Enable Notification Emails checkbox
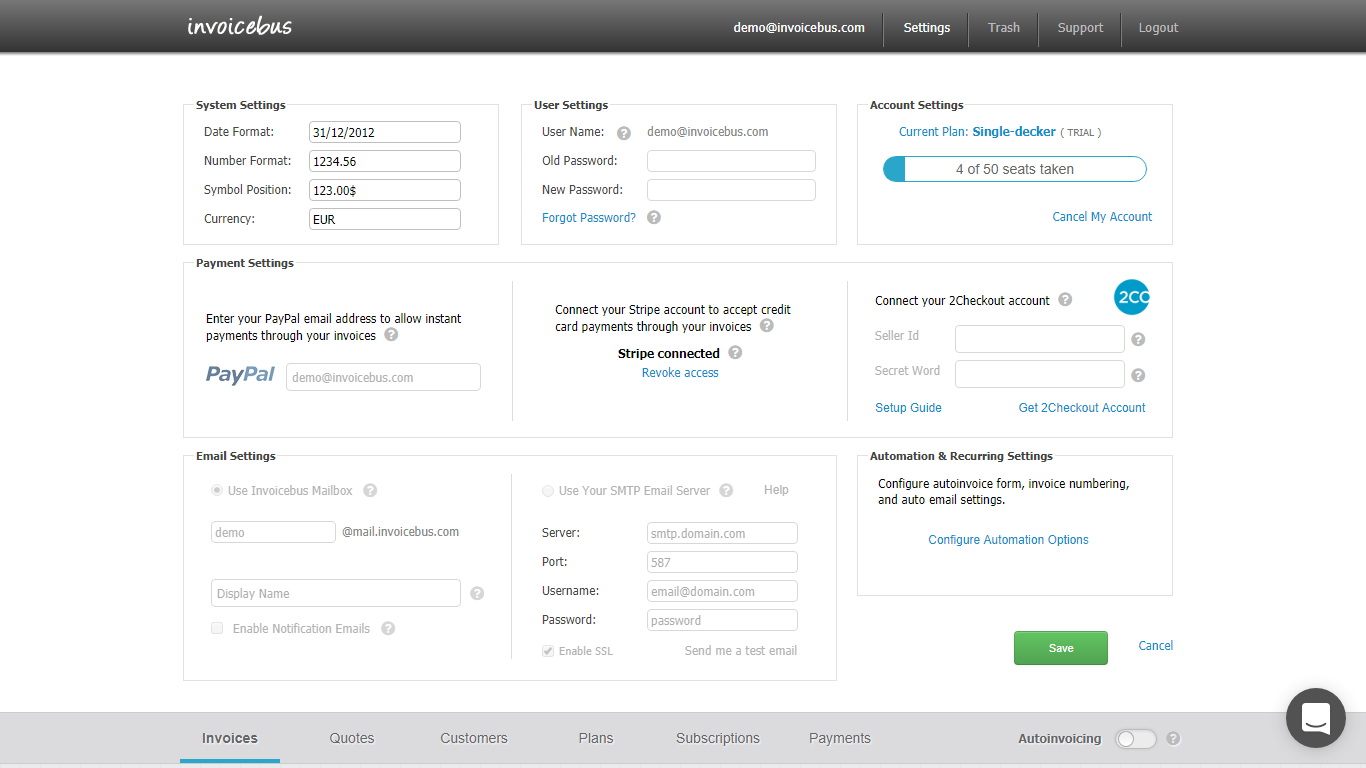Viewport: 1366px width, 768px height. tap(217, 628)
